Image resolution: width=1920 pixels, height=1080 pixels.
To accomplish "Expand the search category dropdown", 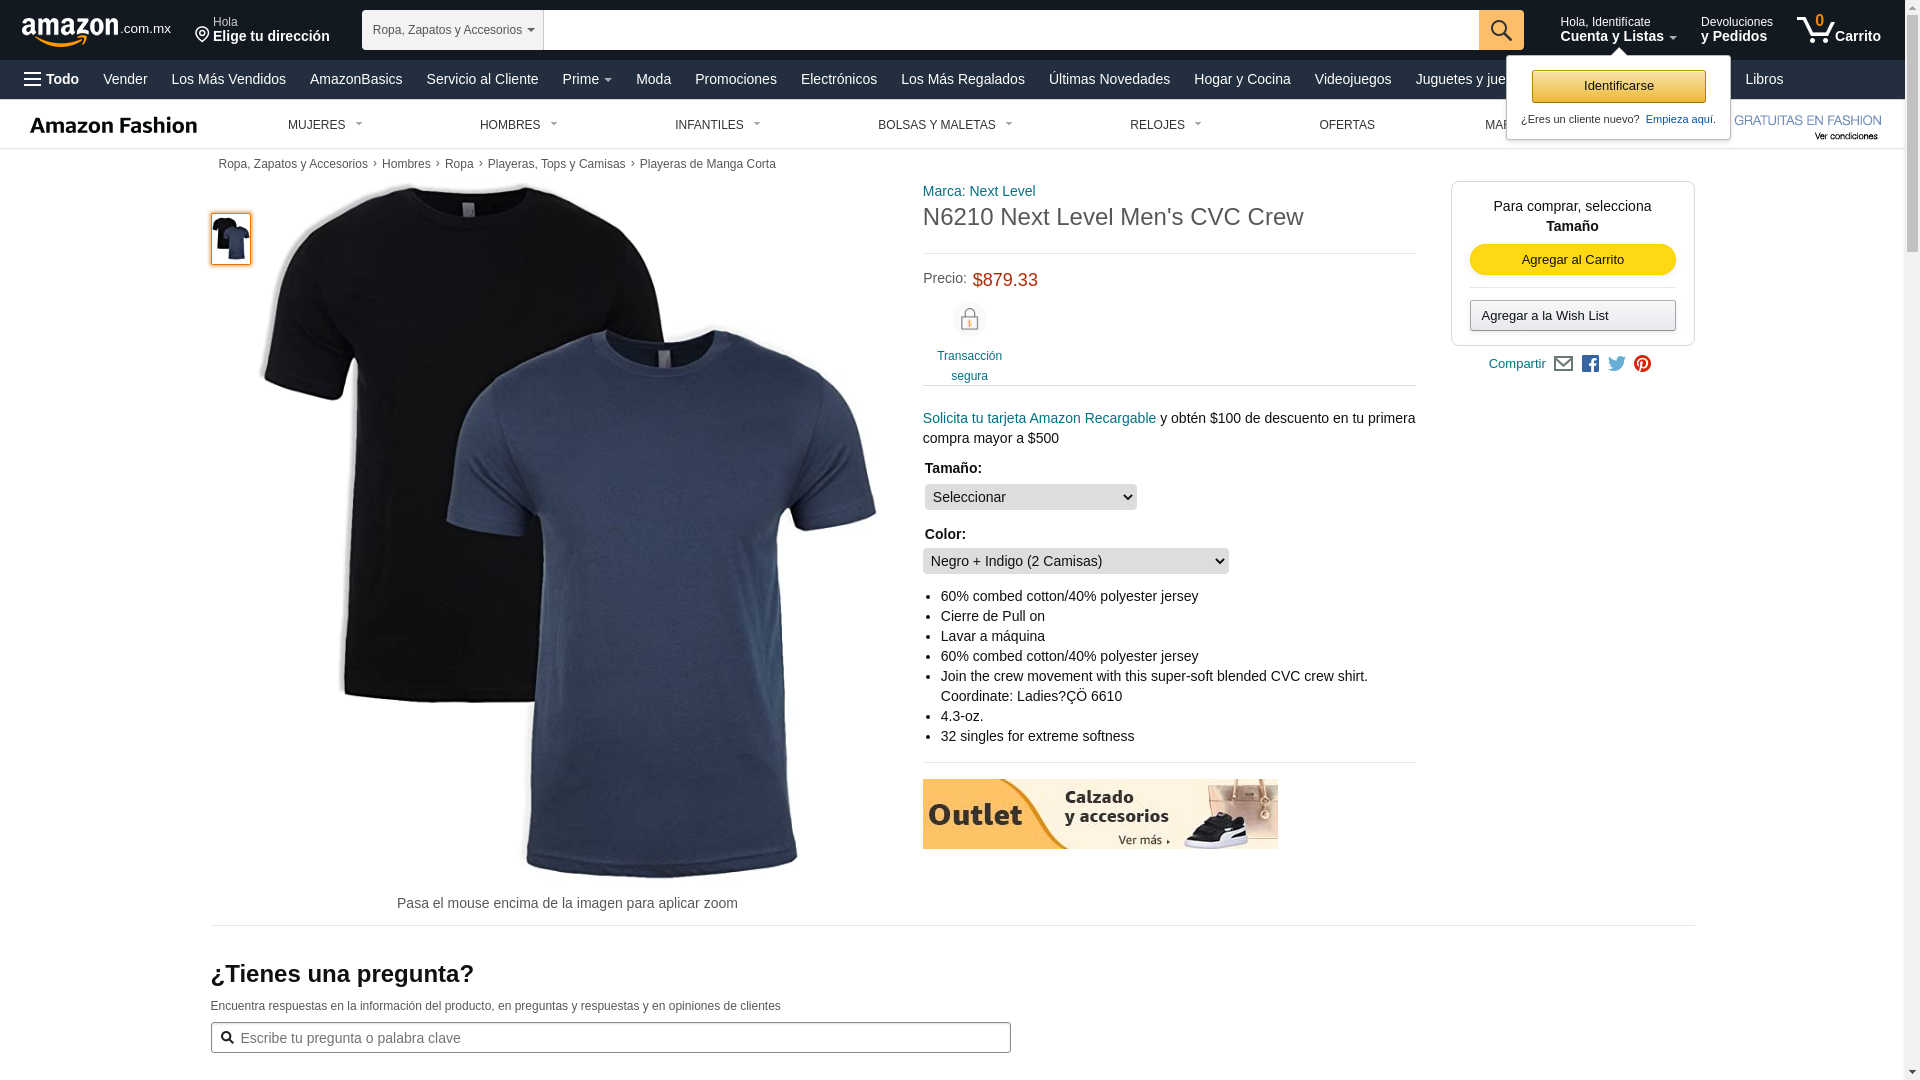I will point(453,30).
